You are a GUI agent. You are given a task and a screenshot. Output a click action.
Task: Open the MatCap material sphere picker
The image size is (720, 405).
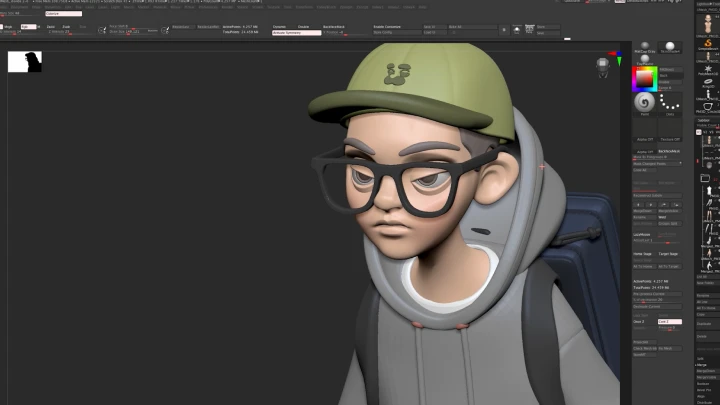click(x=645, y=47)
